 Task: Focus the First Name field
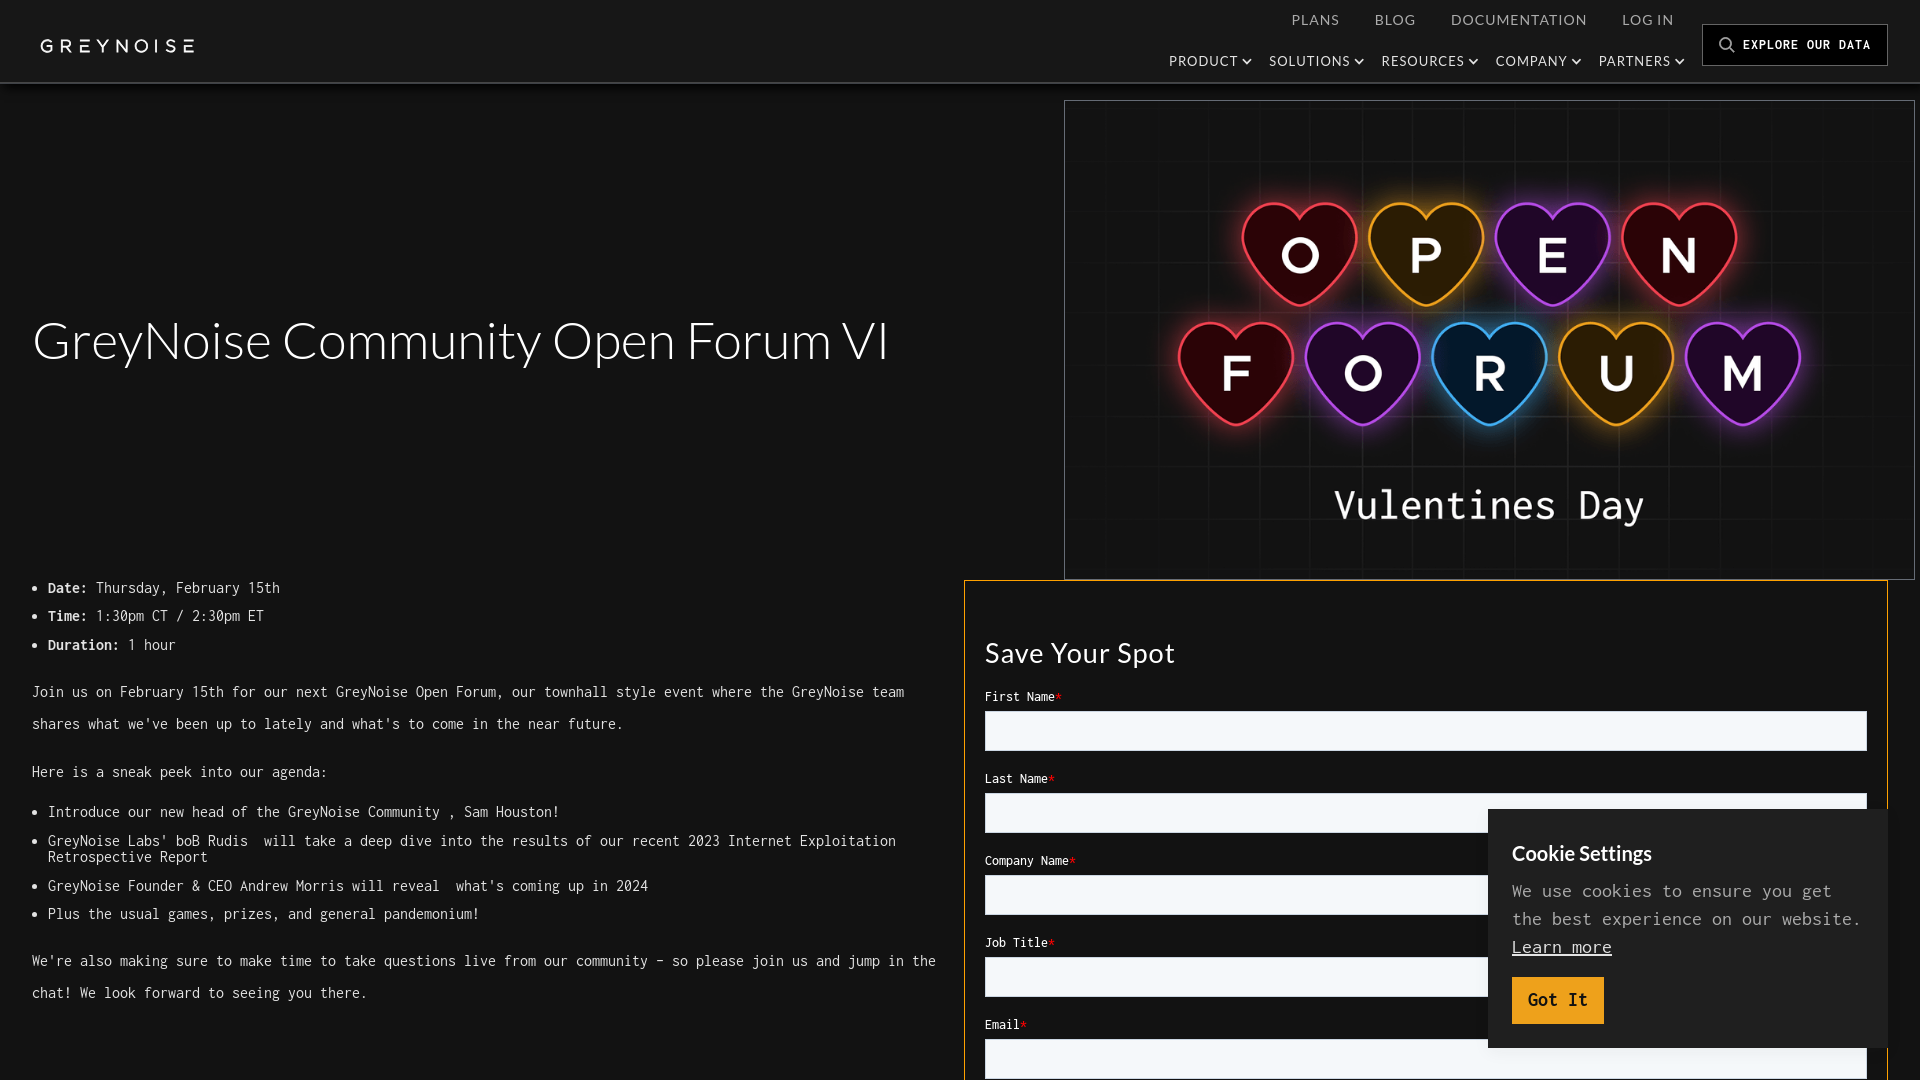click(1425, 731)
